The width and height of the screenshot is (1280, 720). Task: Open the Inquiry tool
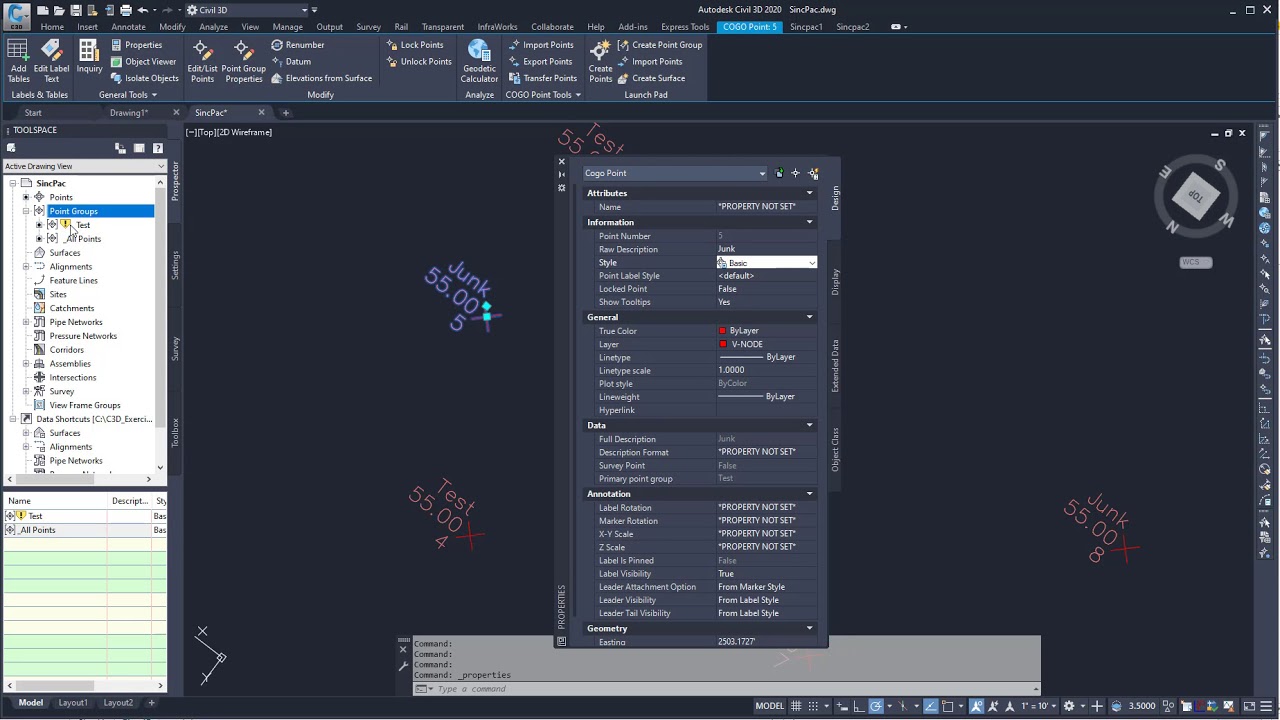[x=89, y=57]
